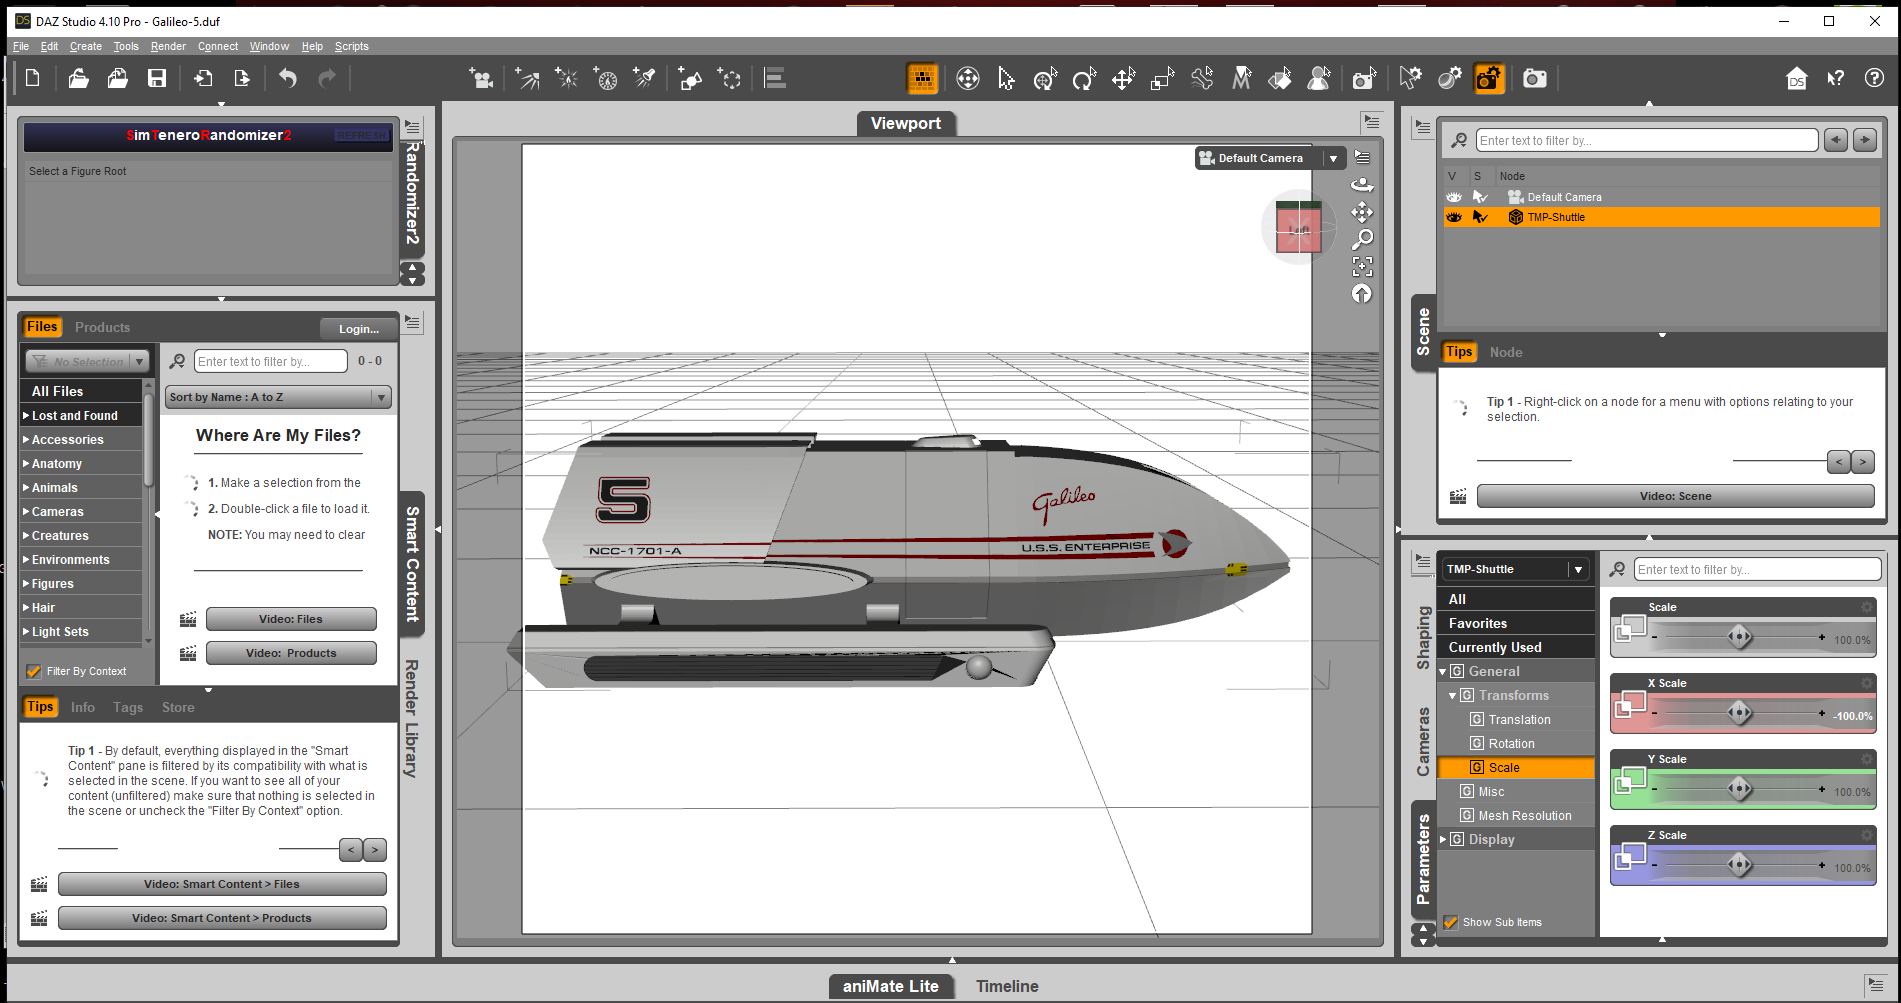Viewport: 1901px width, 1003px height.
Task: Click the viewport orbit control icon
Action: click(1362, 185)
